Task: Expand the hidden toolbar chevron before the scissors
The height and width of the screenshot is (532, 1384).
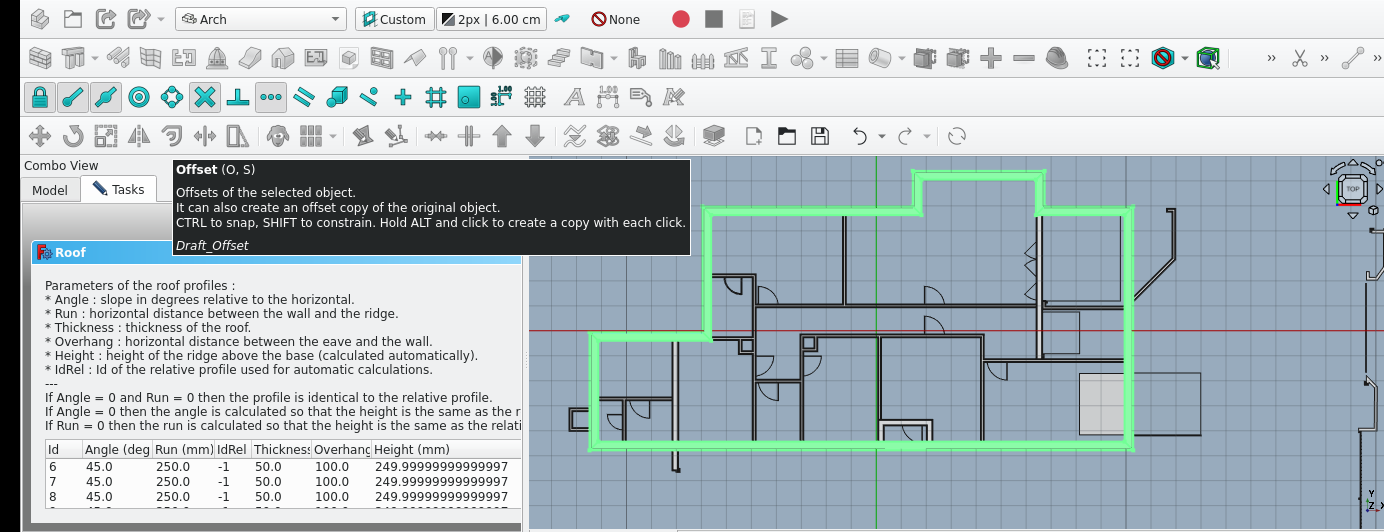Action: 1271,58
